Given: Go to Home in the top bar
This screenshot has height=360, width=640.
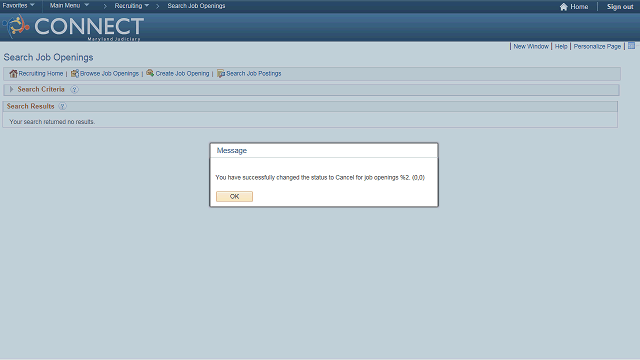Looking at the screenshot, I should [x=579, y=7].
